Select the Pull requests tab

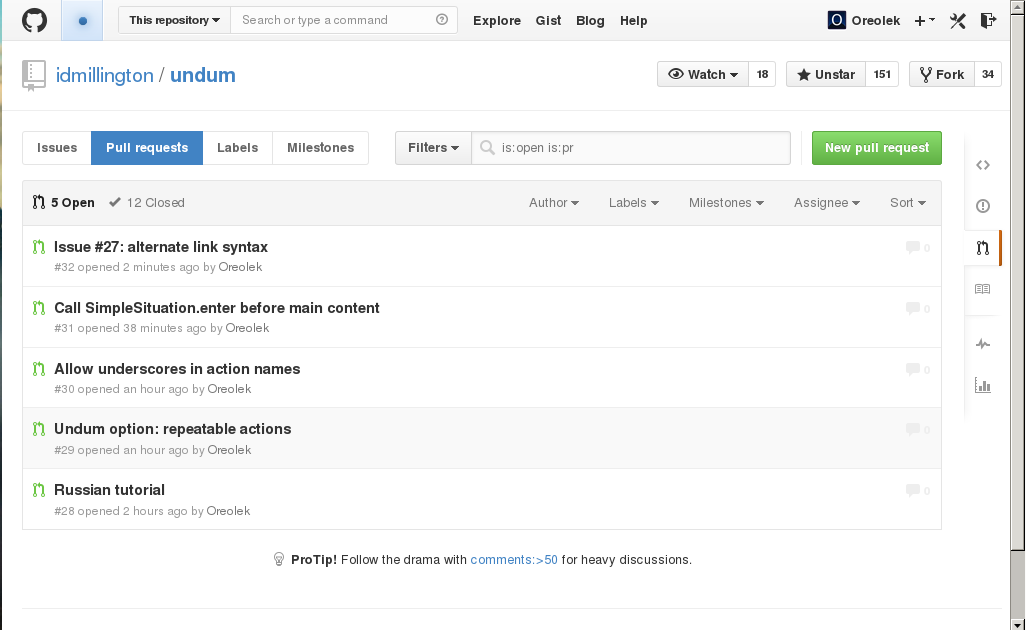point(147,148)
